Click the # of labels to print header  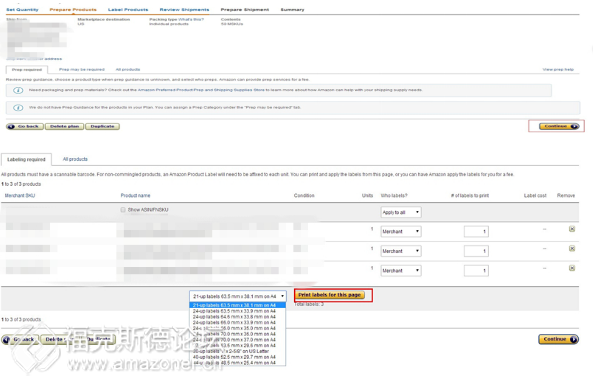pyautogui.click(x=470, y=196)
